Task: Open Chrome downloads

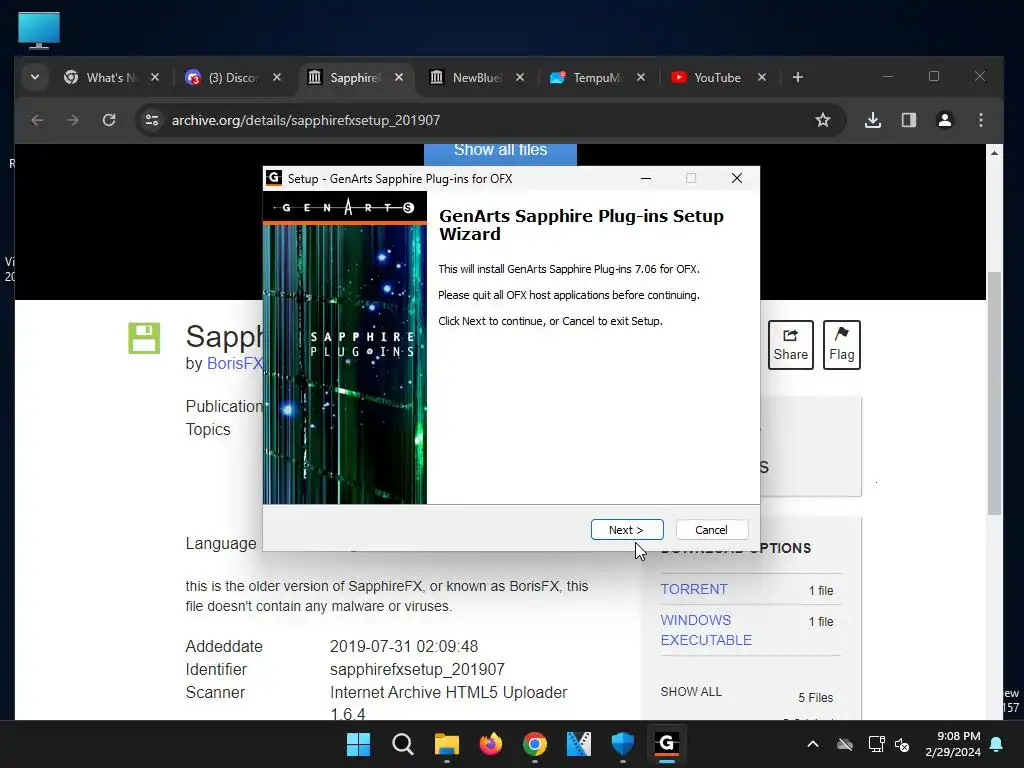Action: pos(873,120)
